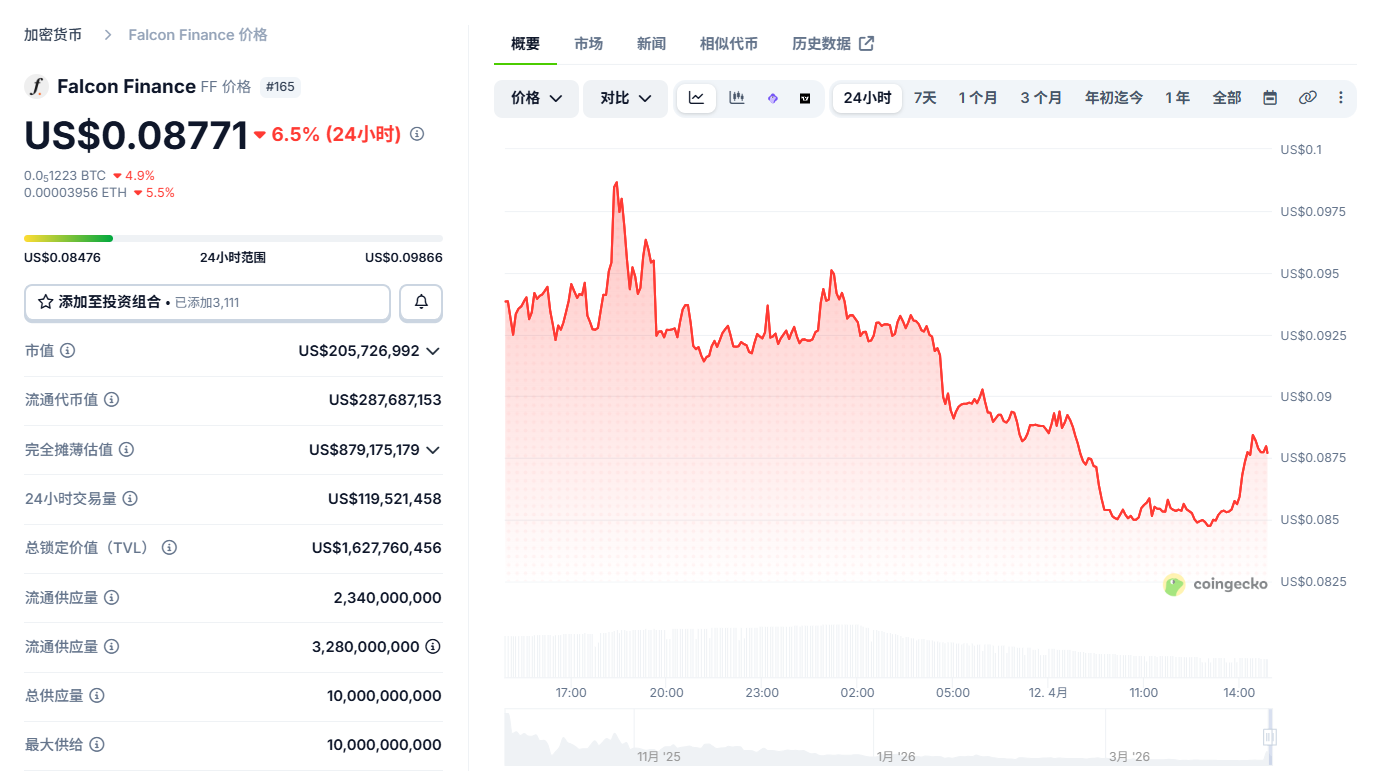Switch to the 概要 tab
This screenshot has height=771, width=1379.
coord(525,44)
